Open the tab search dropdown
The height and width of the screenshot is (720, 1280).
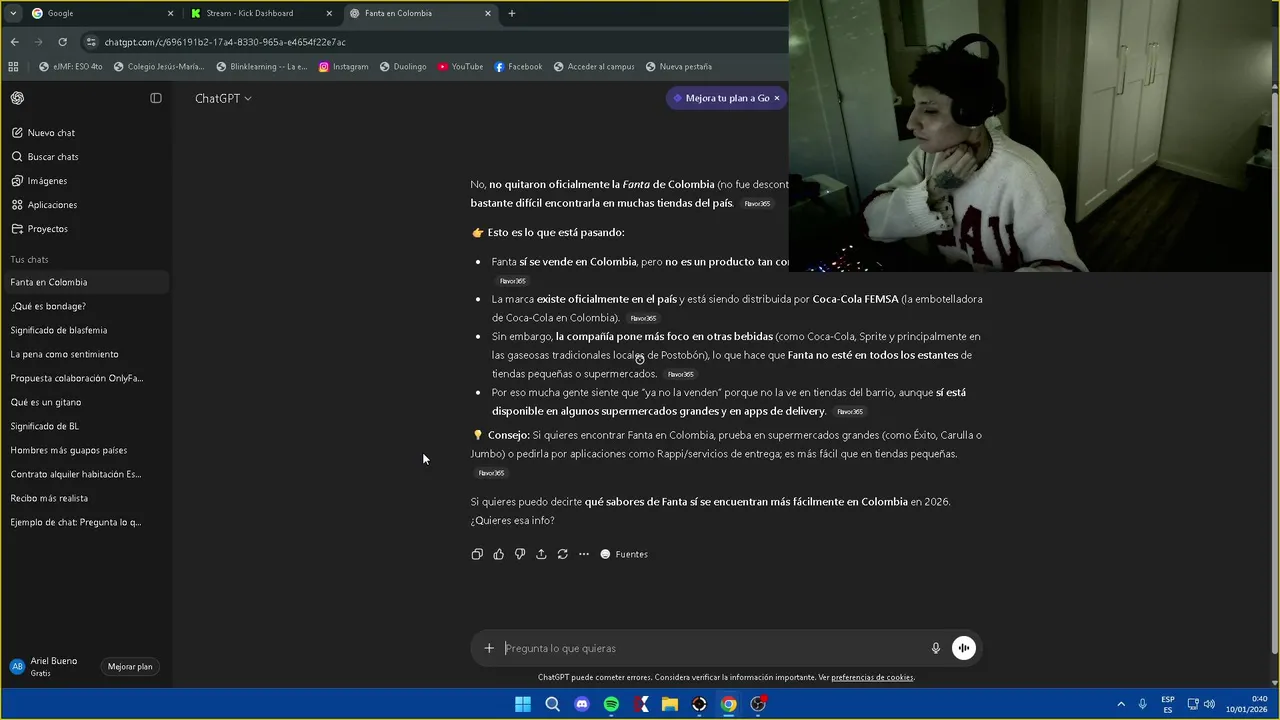coord(12,13)
